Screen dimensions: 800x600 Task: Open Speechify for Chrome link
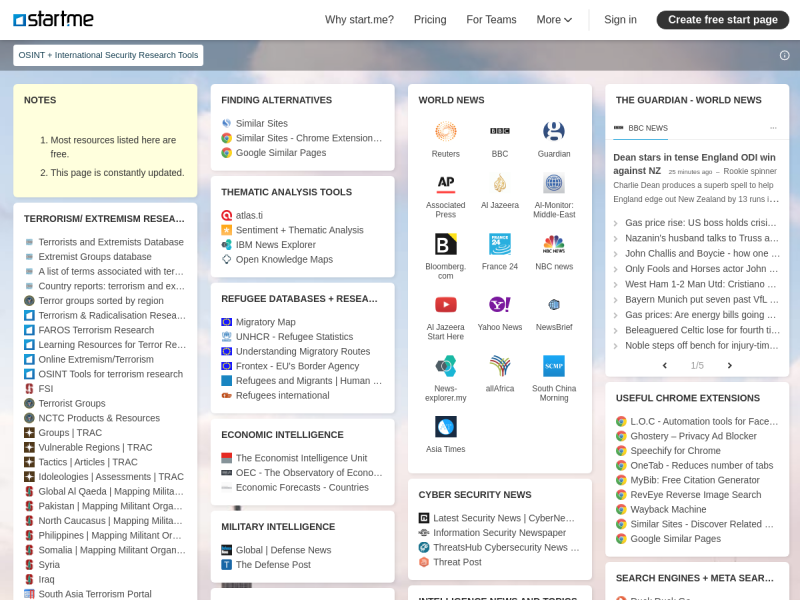(675, 451)
